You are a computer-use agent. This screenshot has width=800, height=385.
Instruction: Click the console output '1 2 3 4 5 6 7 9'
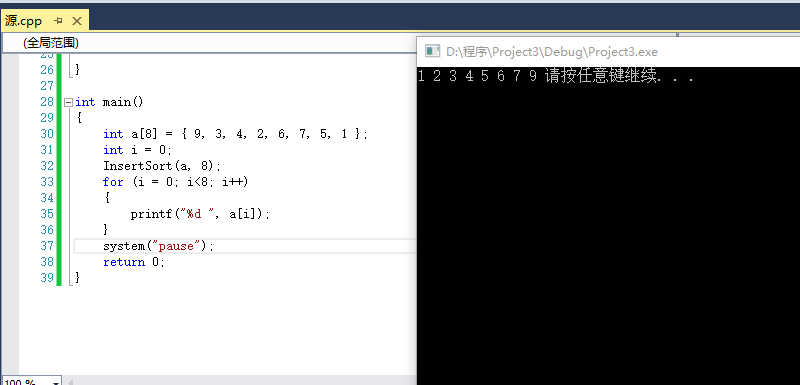coord(477,76)
